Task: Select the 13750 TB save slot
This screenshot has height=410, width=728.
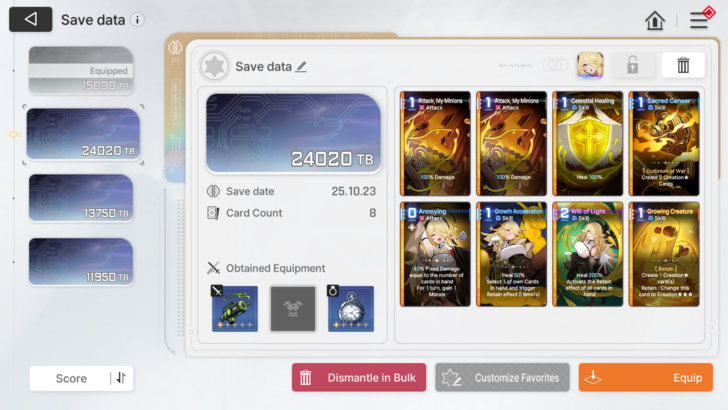Action: point(81,198)
